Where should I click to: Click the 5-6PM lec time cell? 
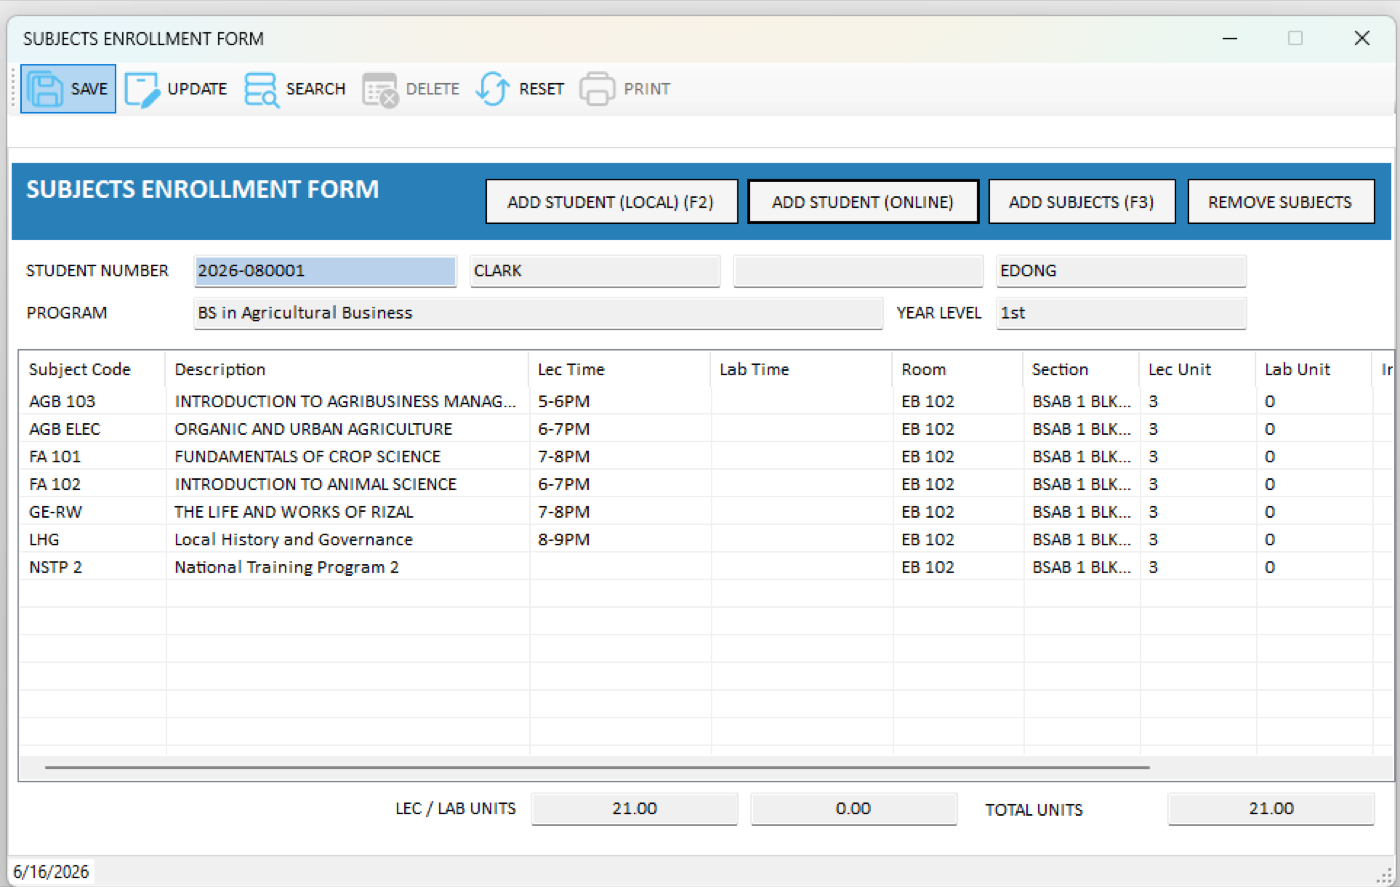[x=564, y=401]
